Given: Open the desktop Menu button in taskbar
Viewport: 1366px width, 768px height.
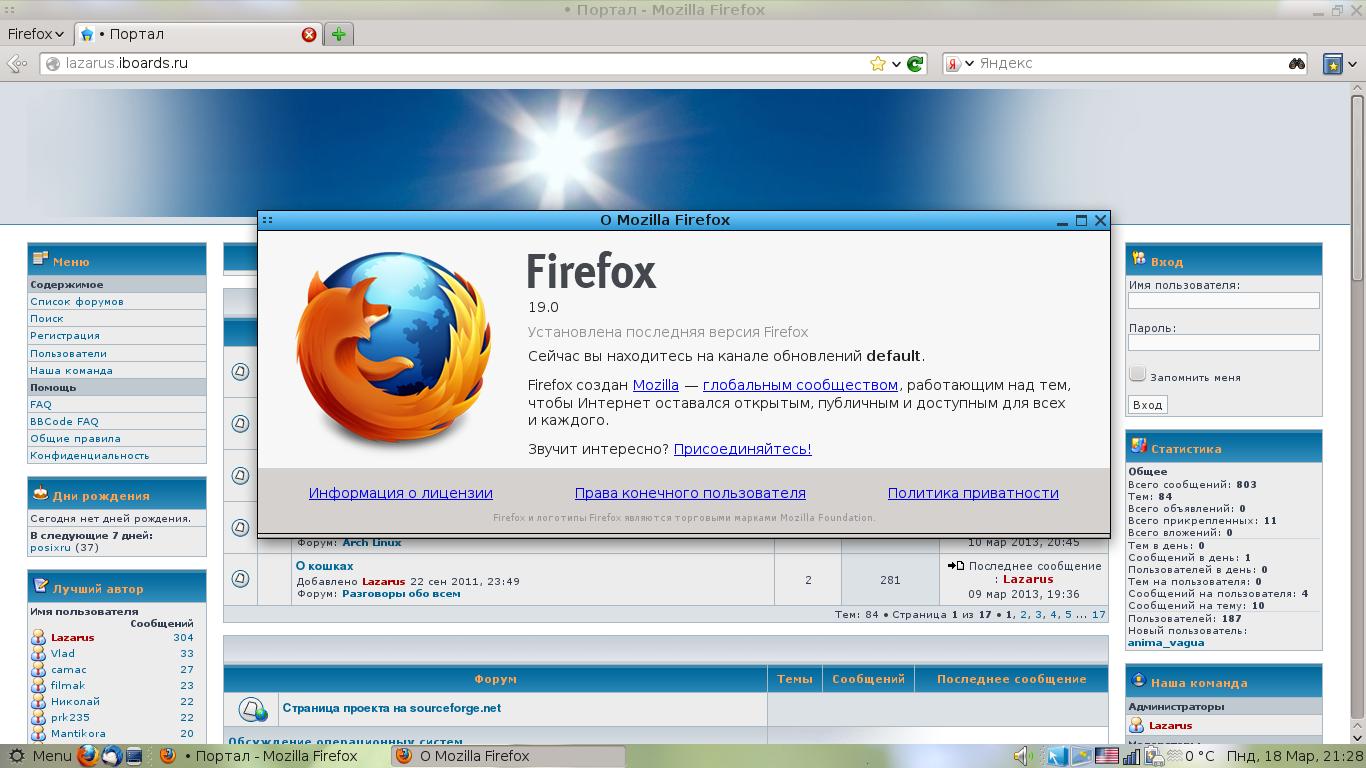Looking at the screenshot, I should pyautogui.click(x=40, y=756).
